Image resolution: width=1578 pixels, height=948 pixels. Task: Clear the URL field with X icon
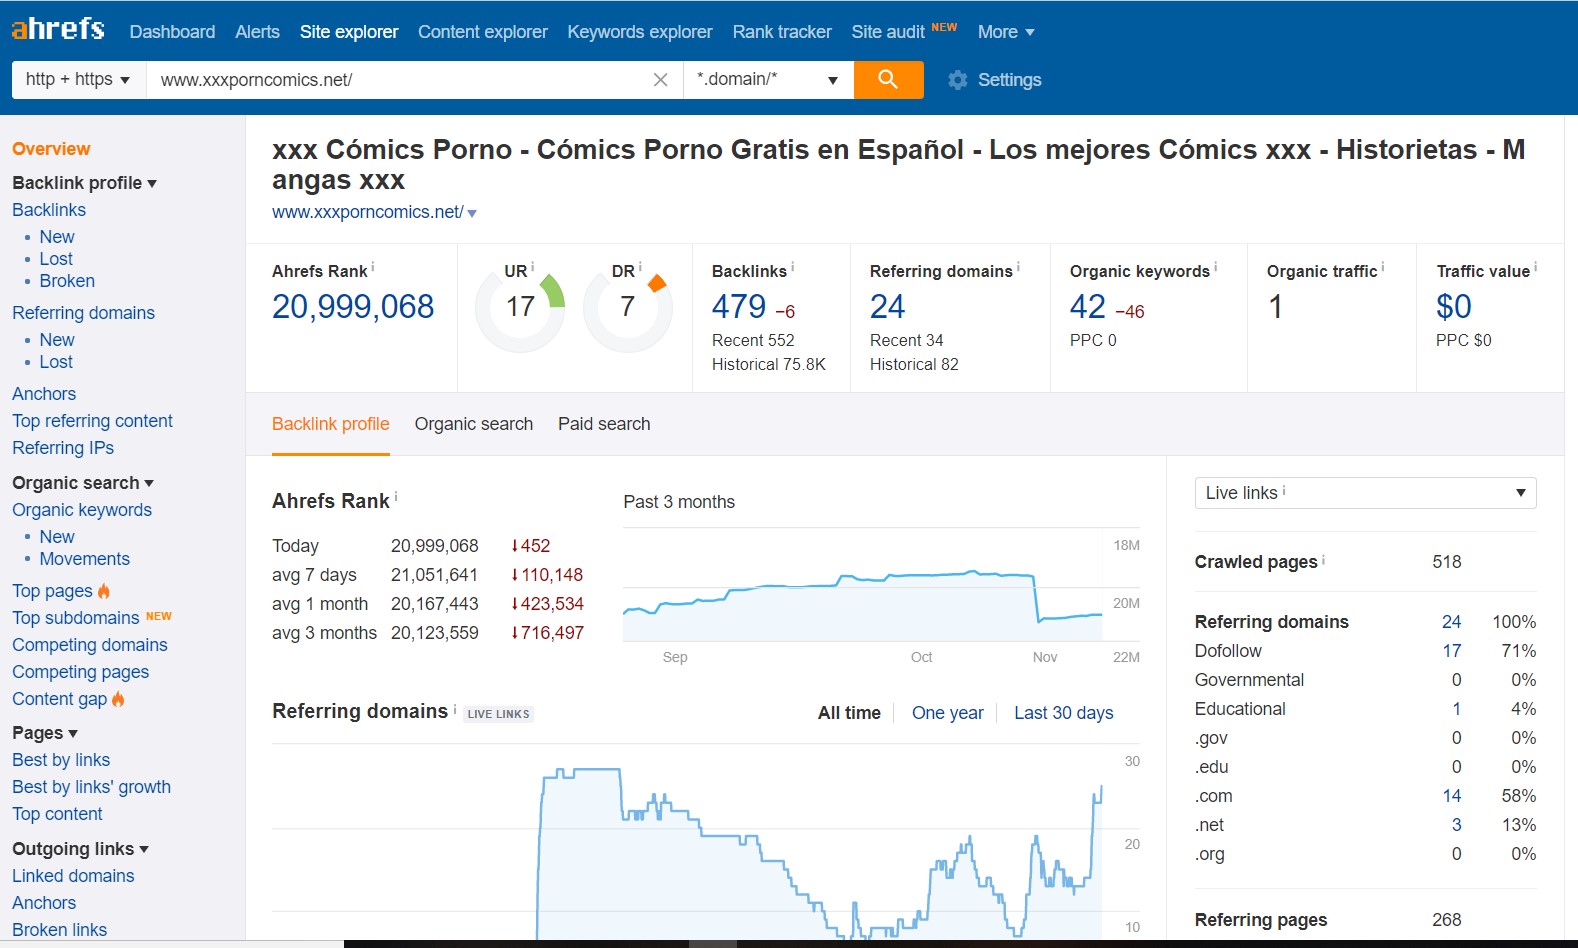(x=660, y=80)
